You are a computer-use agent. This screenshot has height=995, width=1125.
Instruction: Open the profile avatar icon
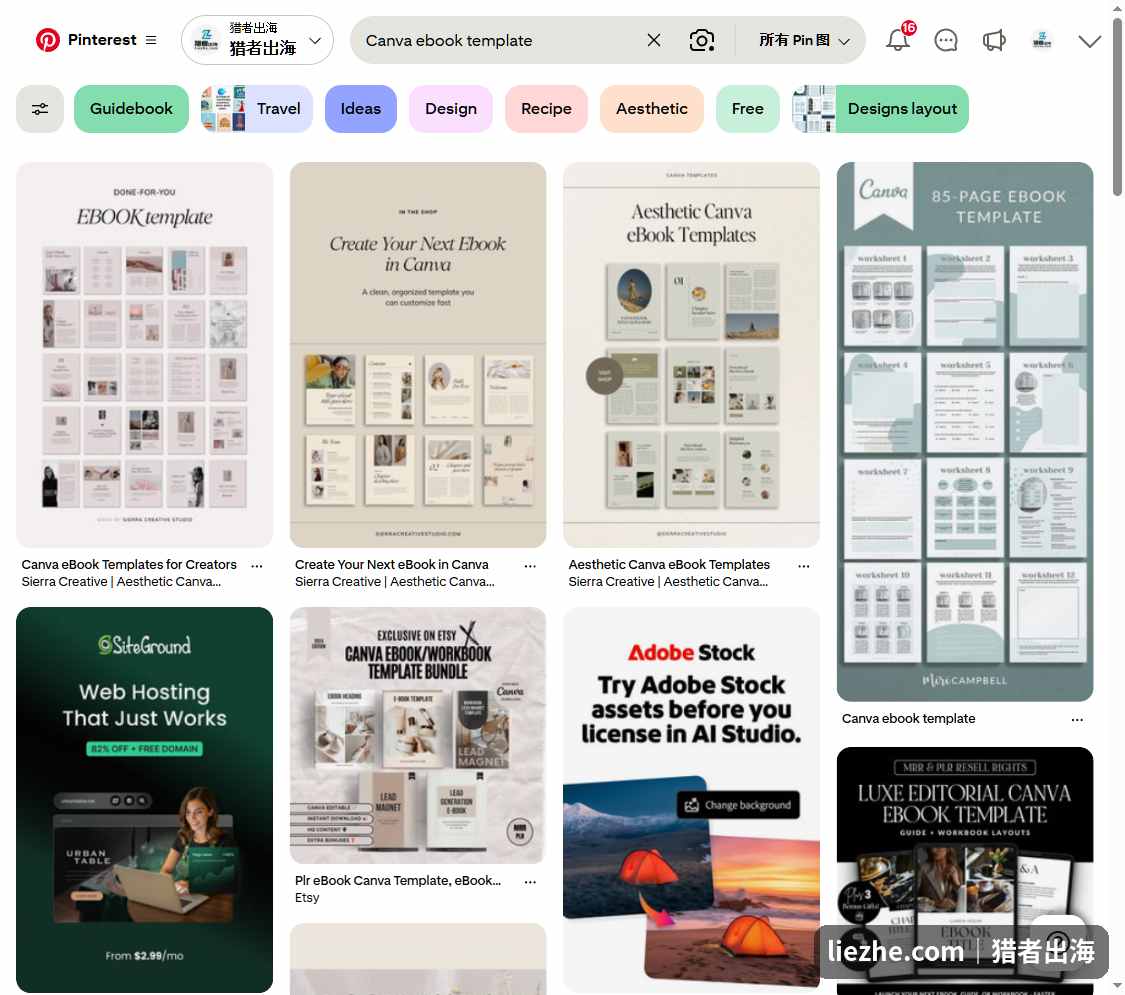1042,40
